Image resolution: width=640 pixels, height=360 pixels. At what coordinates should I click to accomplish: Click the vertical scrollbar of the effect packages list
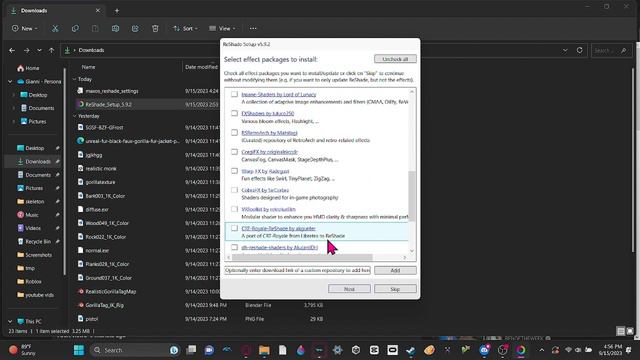tap(412, 196)
